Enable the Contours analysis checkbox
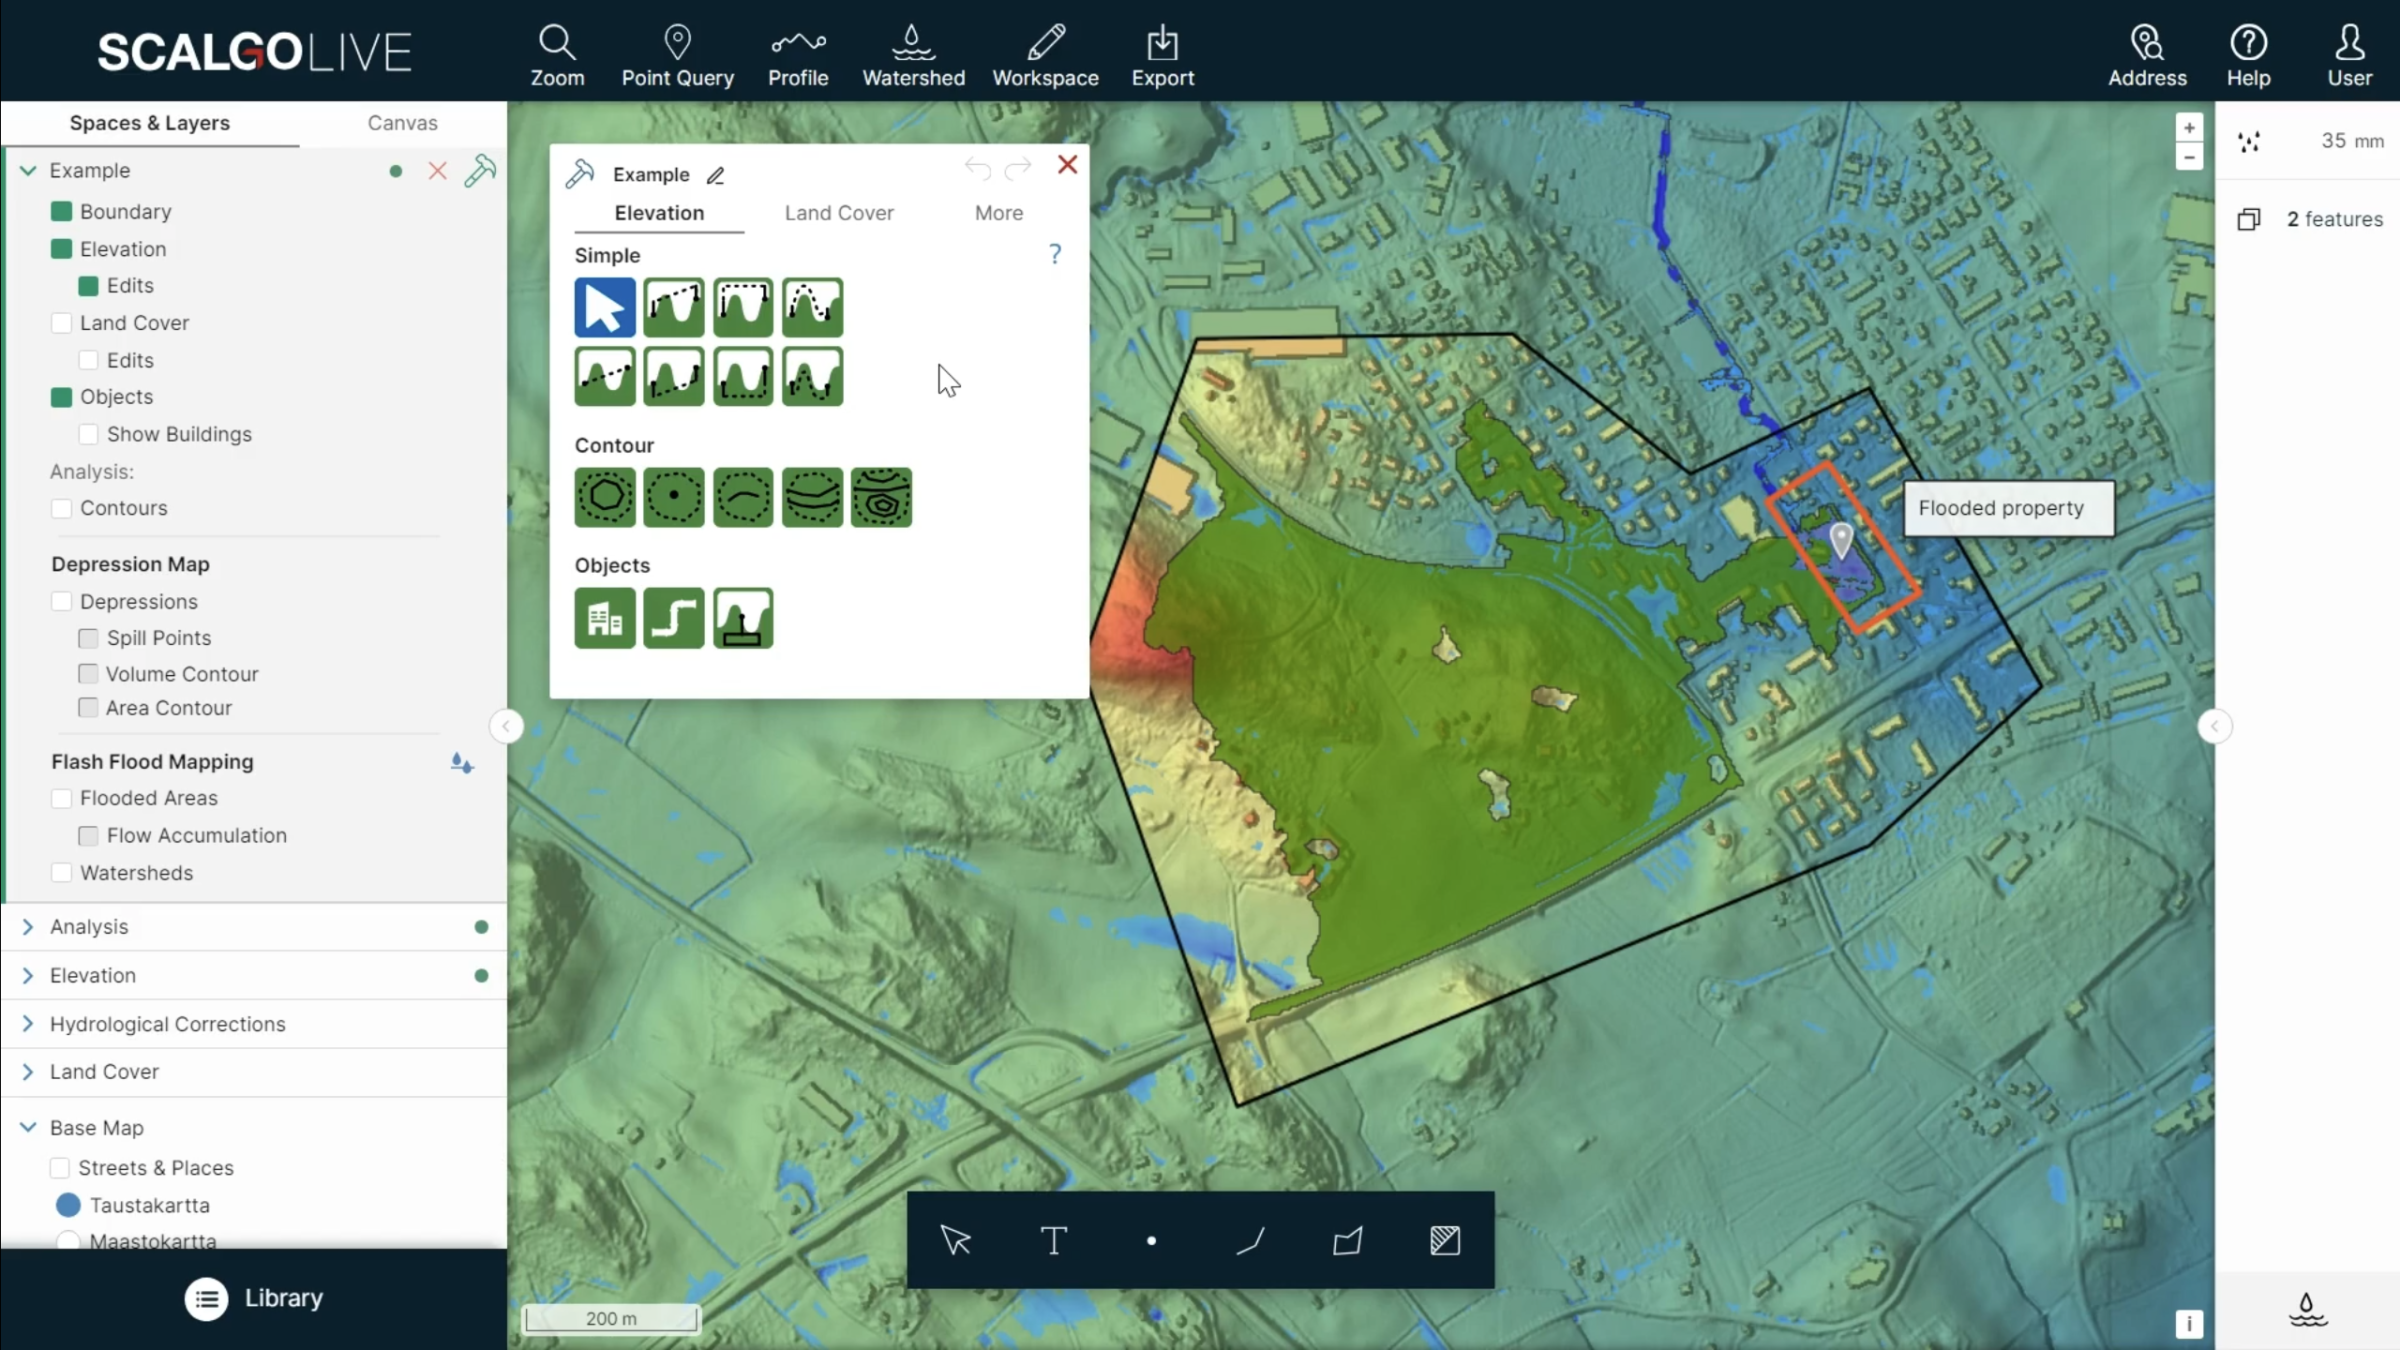 (x=61, y=508)
